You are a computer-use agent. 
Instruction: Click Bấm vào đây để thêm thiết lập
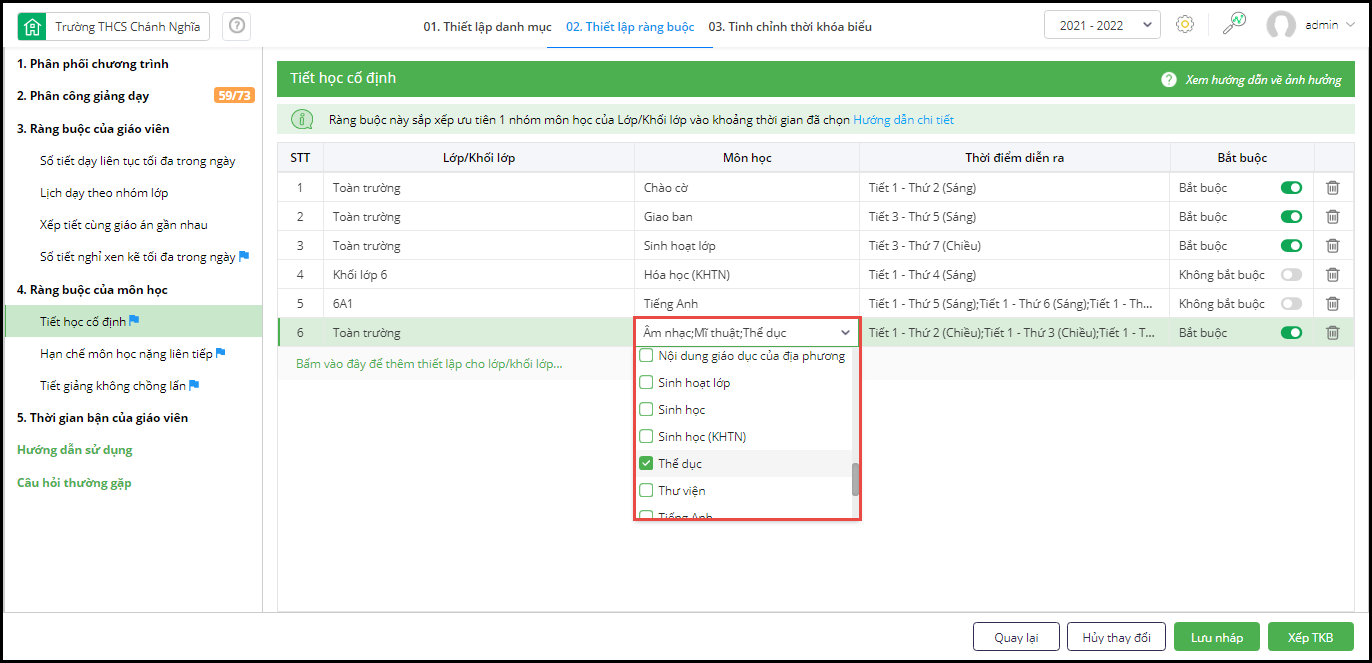pyautogui.click(x=429, y=364)
